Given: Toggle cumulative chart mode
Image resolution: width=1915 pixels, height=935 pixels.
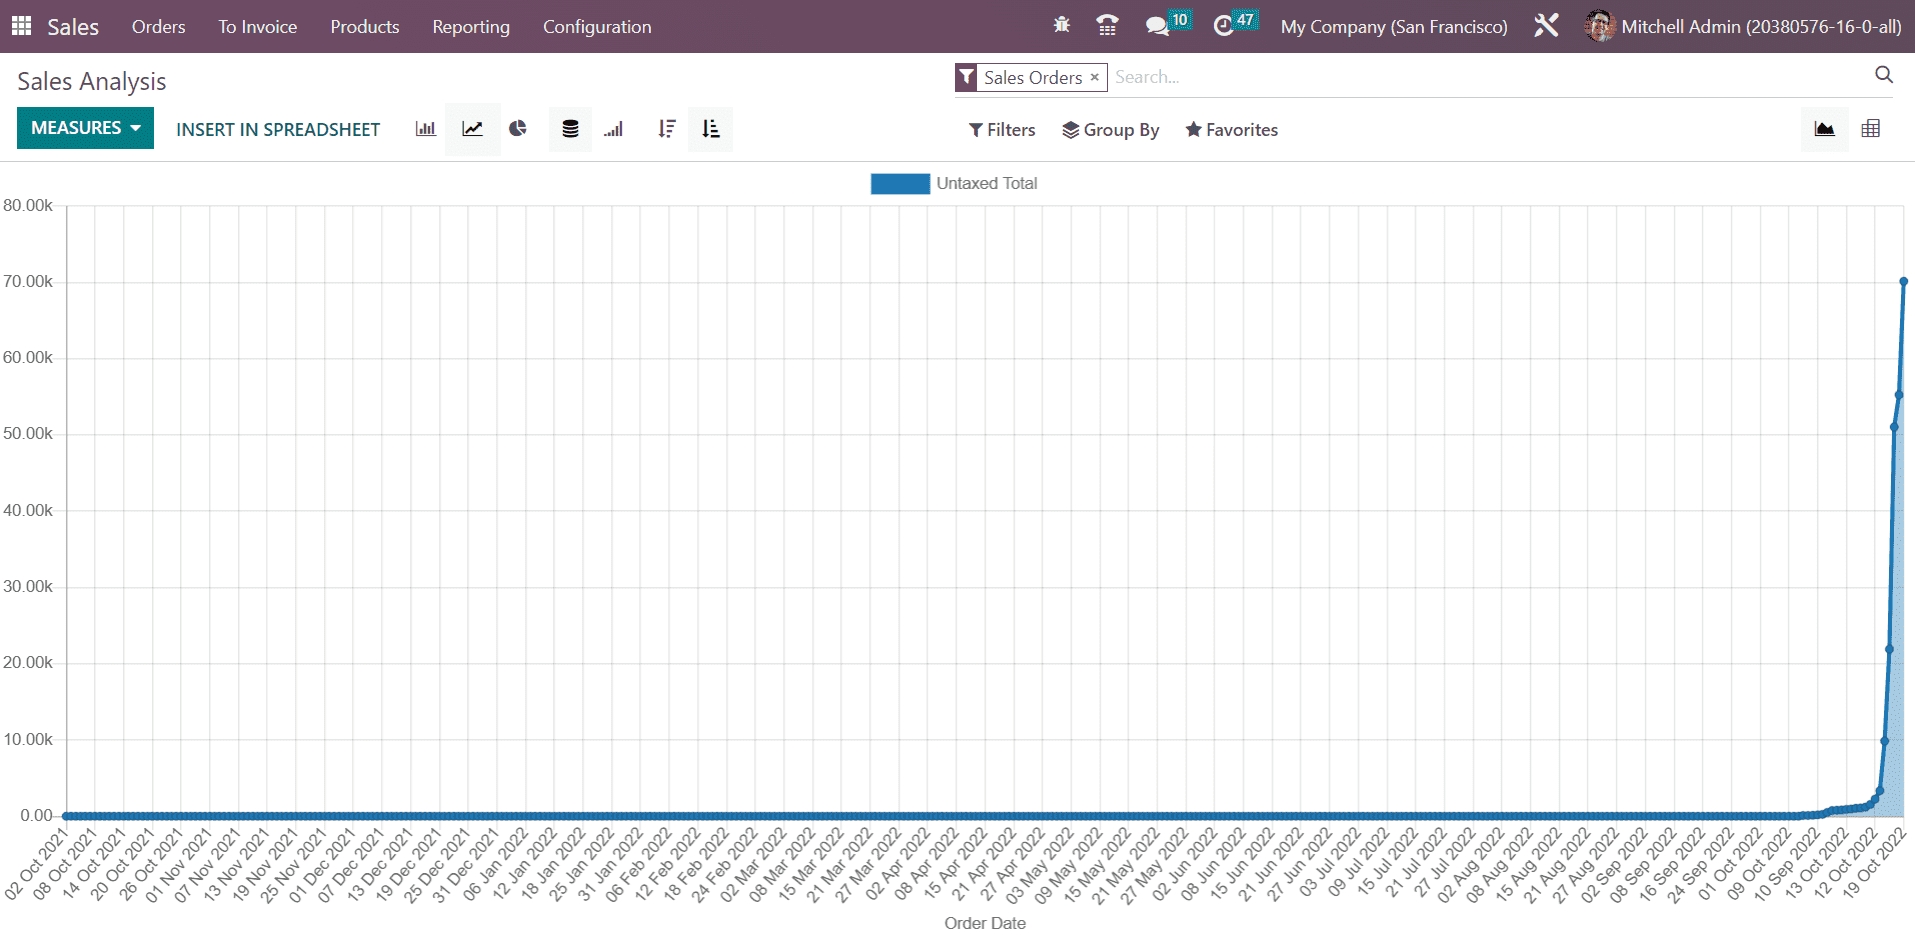Looking at the screenshot, I should [614, 129].
